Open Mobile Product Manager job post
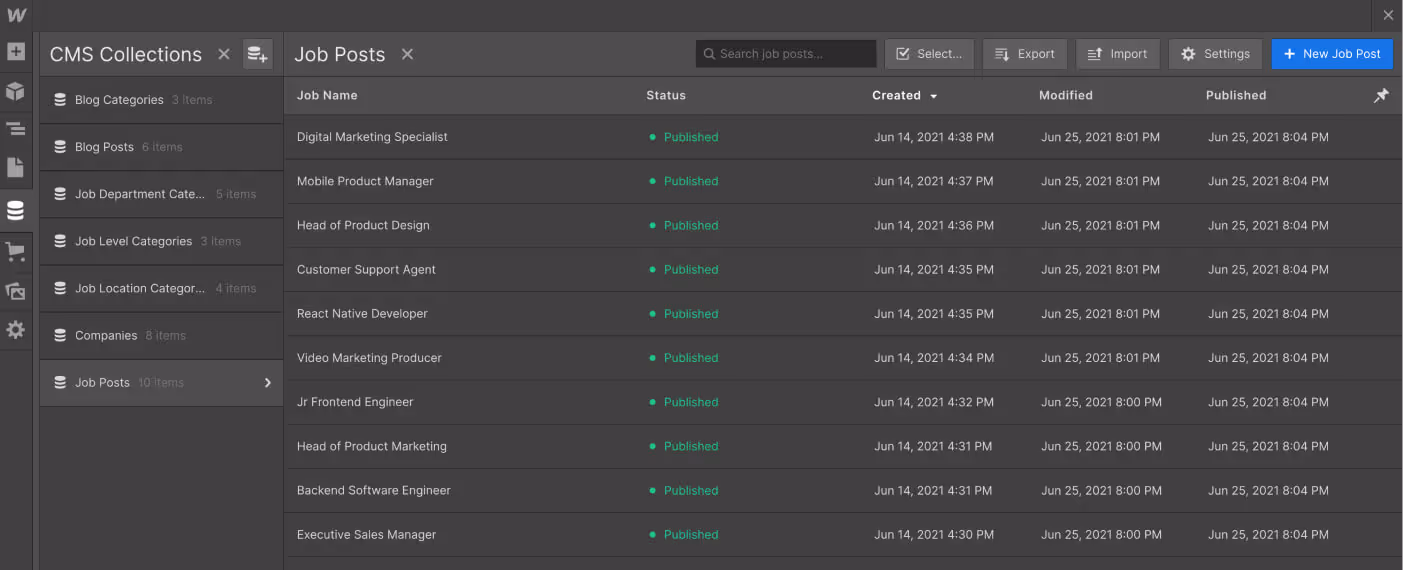This screenshot has height=570, width=1403. point(365,181)
